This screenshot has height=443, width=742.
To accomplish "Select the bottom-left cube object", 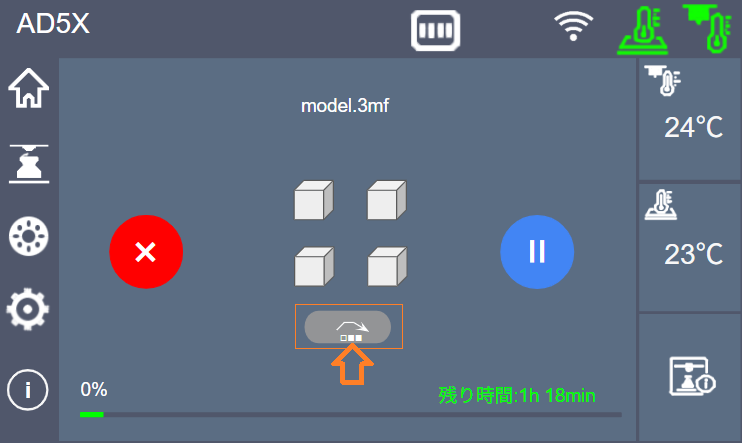I will [x=314, y=266].
